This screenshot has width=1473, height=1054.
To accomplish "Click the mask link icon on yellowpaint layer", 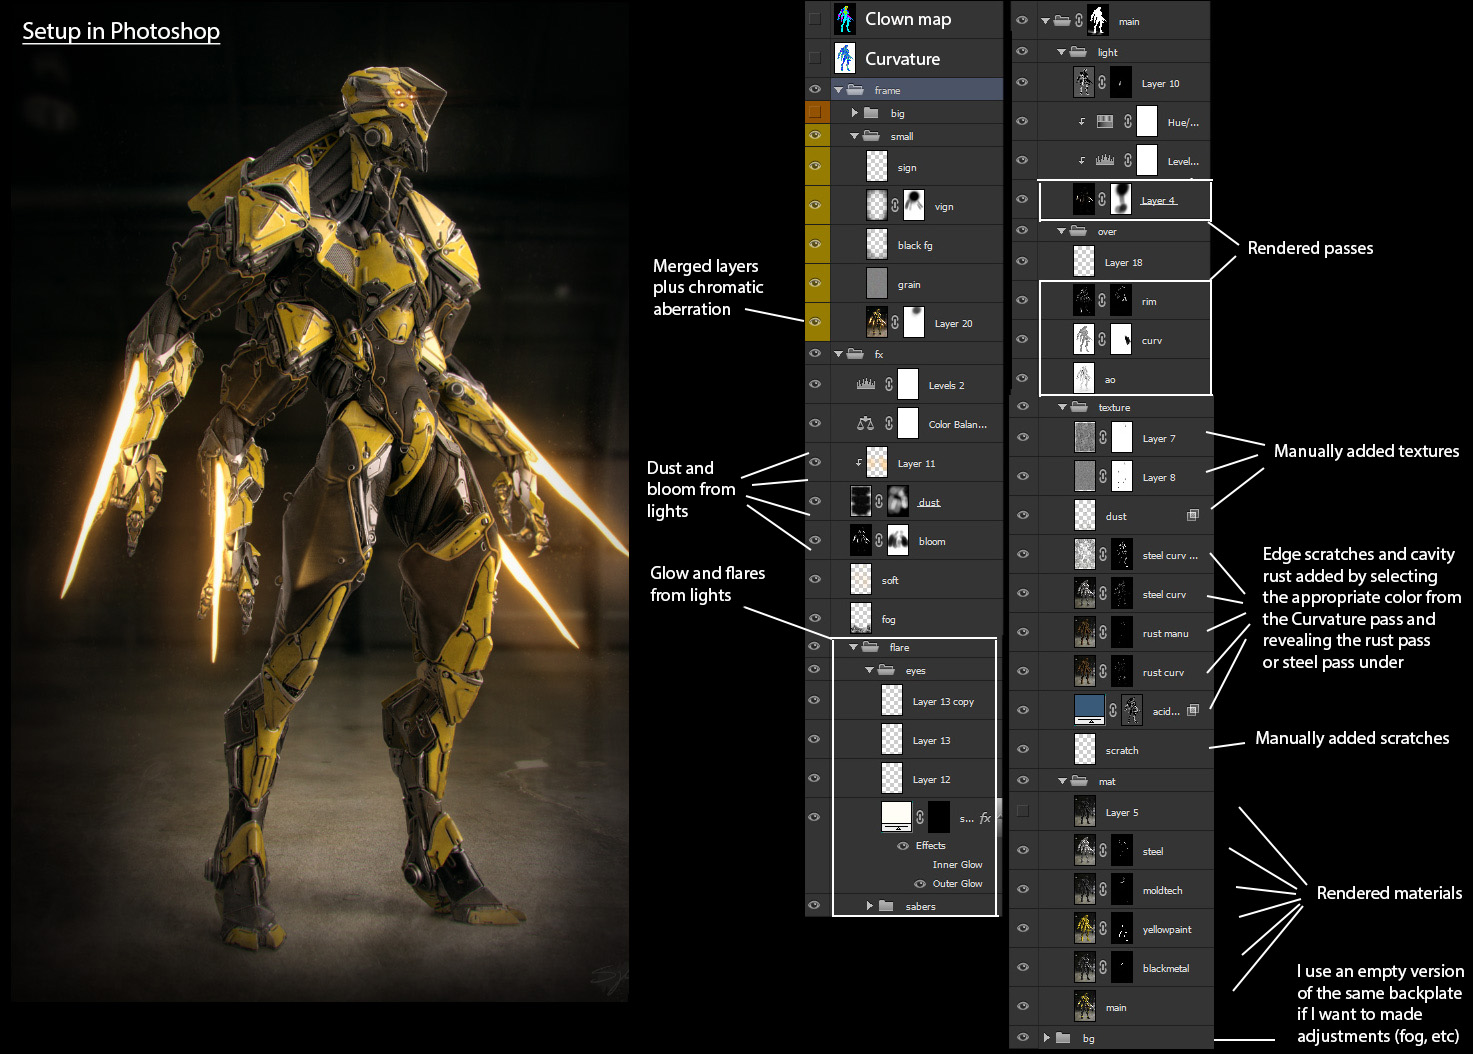I will tap(1103, 928).
